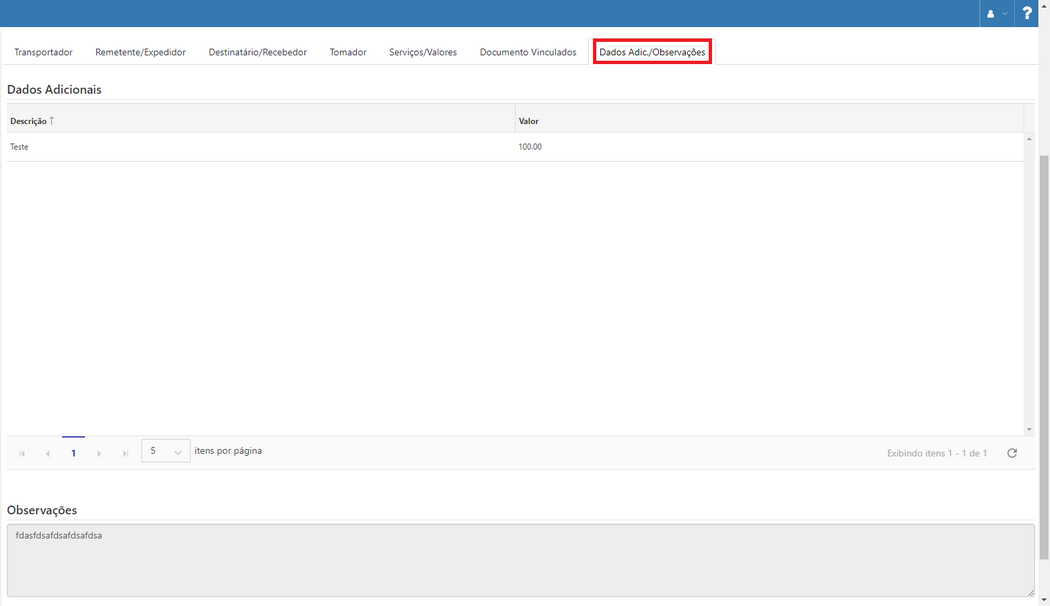Open the page size selector showing 5
The width and height of the screenshot is (1050, 606).
coord(165,451)
